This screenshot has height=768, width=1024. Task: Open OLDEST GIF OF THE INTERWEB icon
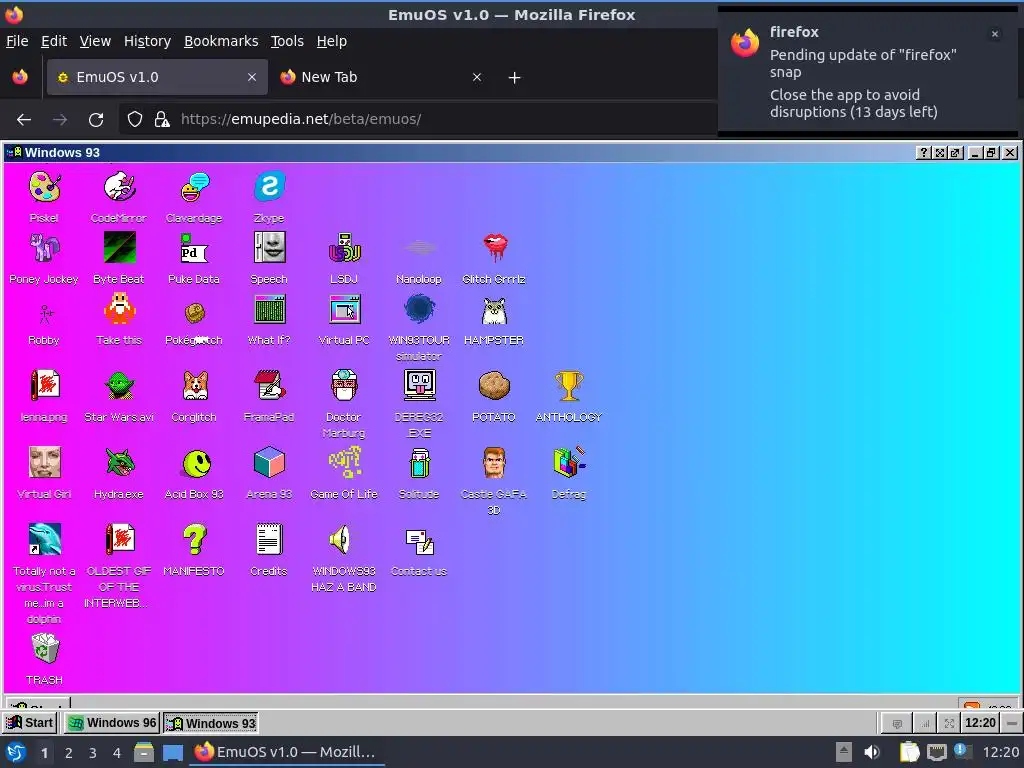coord(119,540)
